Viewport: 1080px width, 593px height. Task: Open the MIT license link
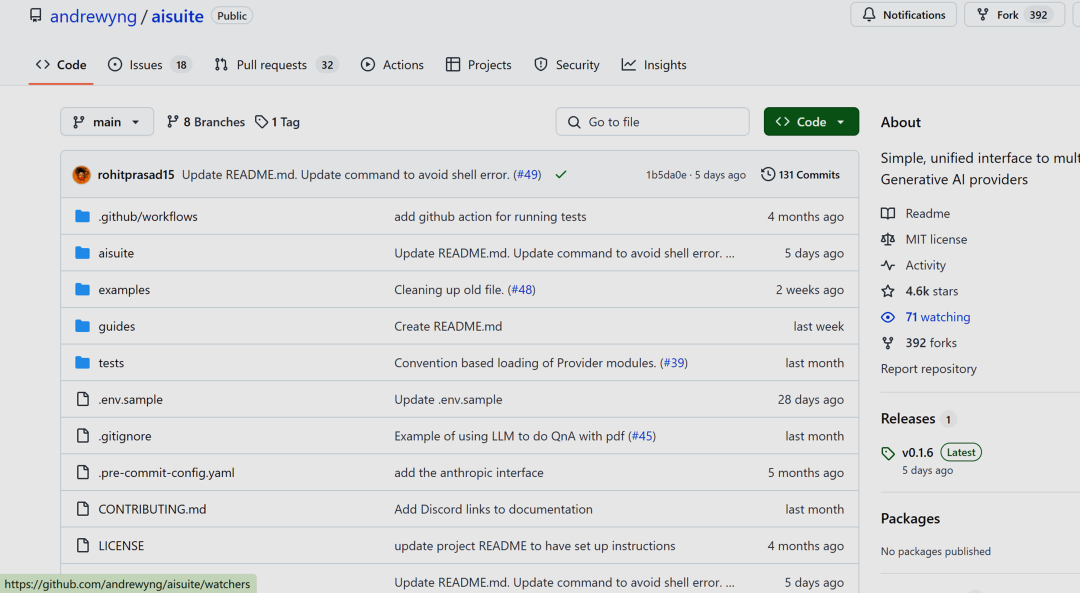(x=924, y=239)
